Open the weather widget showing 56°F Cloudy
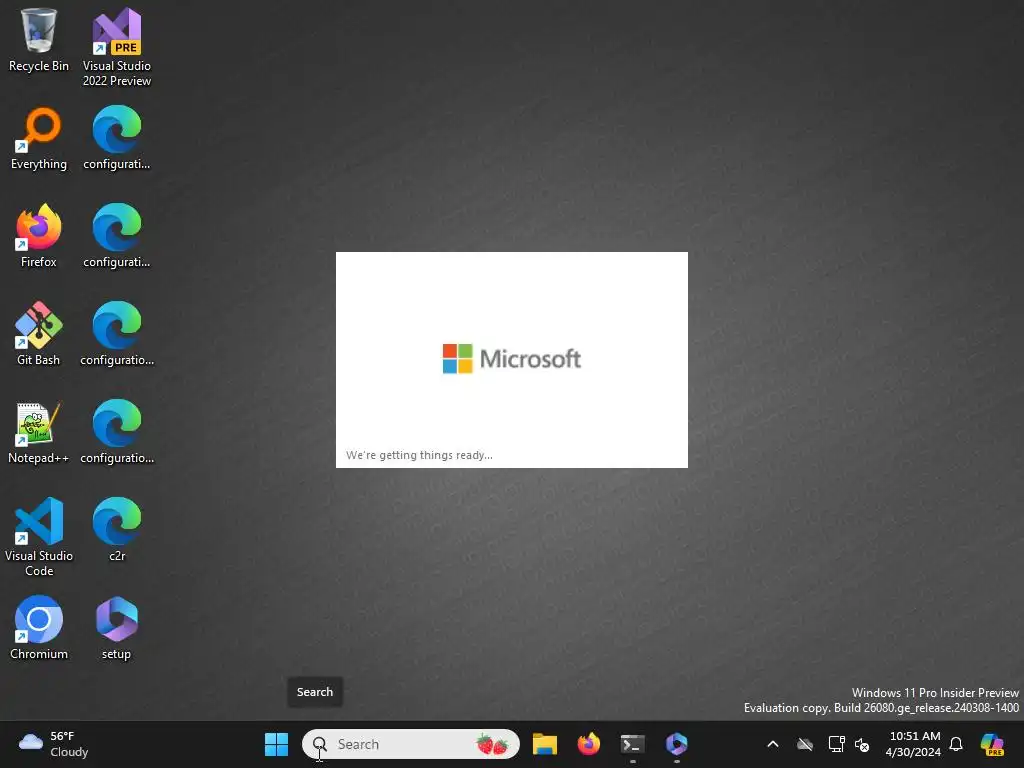Image resolution: width=1024 pixels, height=768 pixels. point(54,744)
